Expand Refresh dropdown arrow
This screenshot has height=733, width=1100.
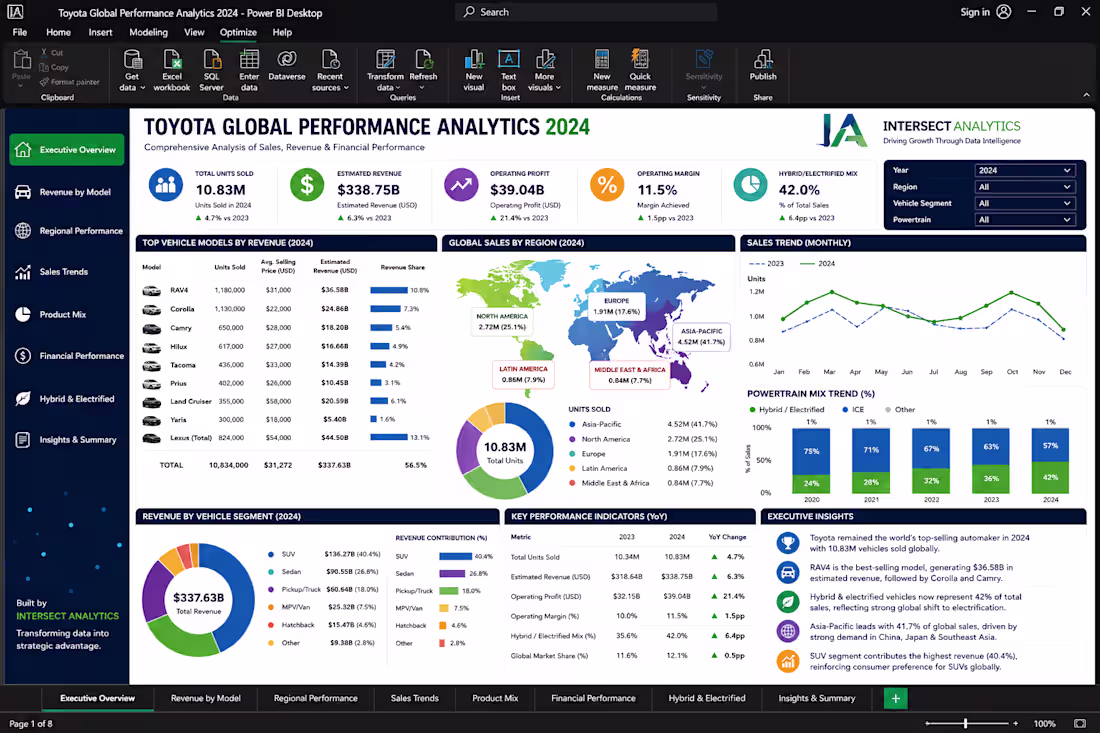tap(422, 88)
